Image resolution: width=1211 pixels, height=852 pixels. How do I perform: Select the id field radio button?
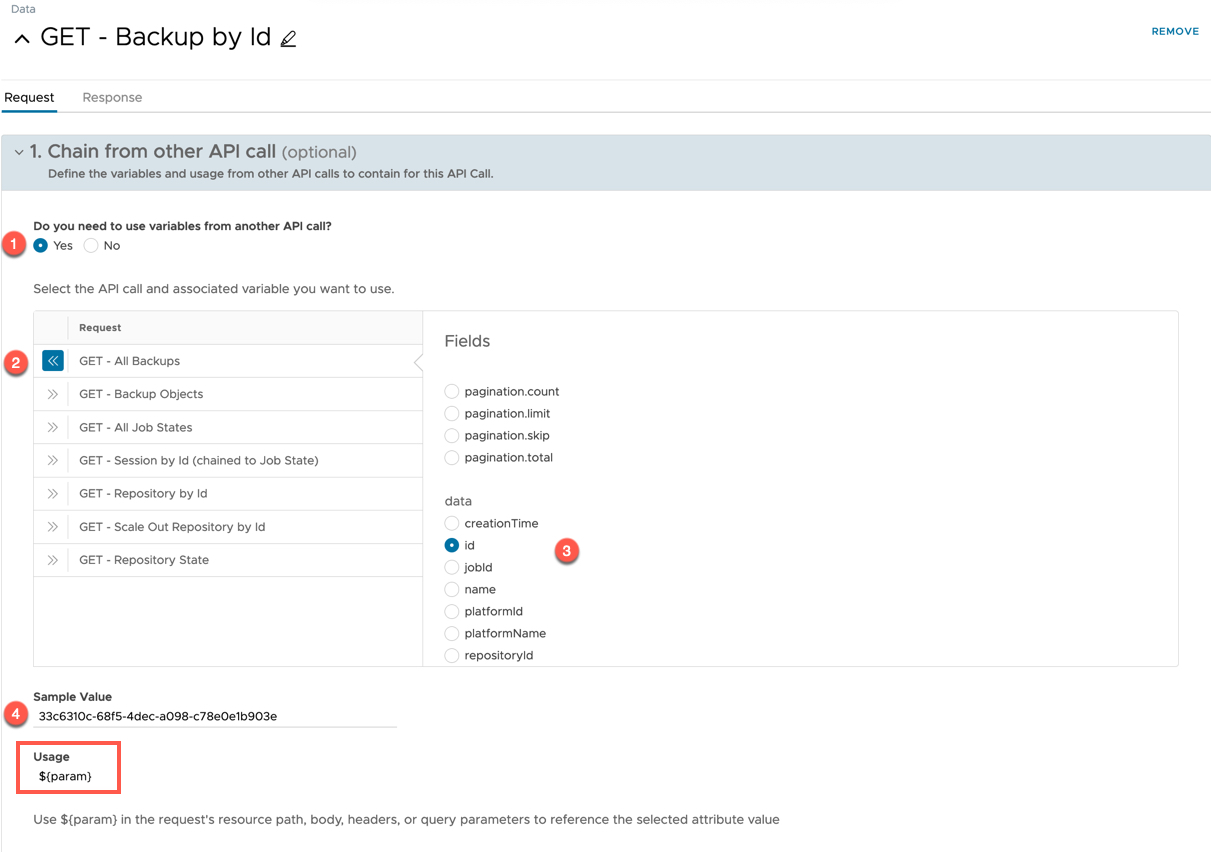pos(452,545)
